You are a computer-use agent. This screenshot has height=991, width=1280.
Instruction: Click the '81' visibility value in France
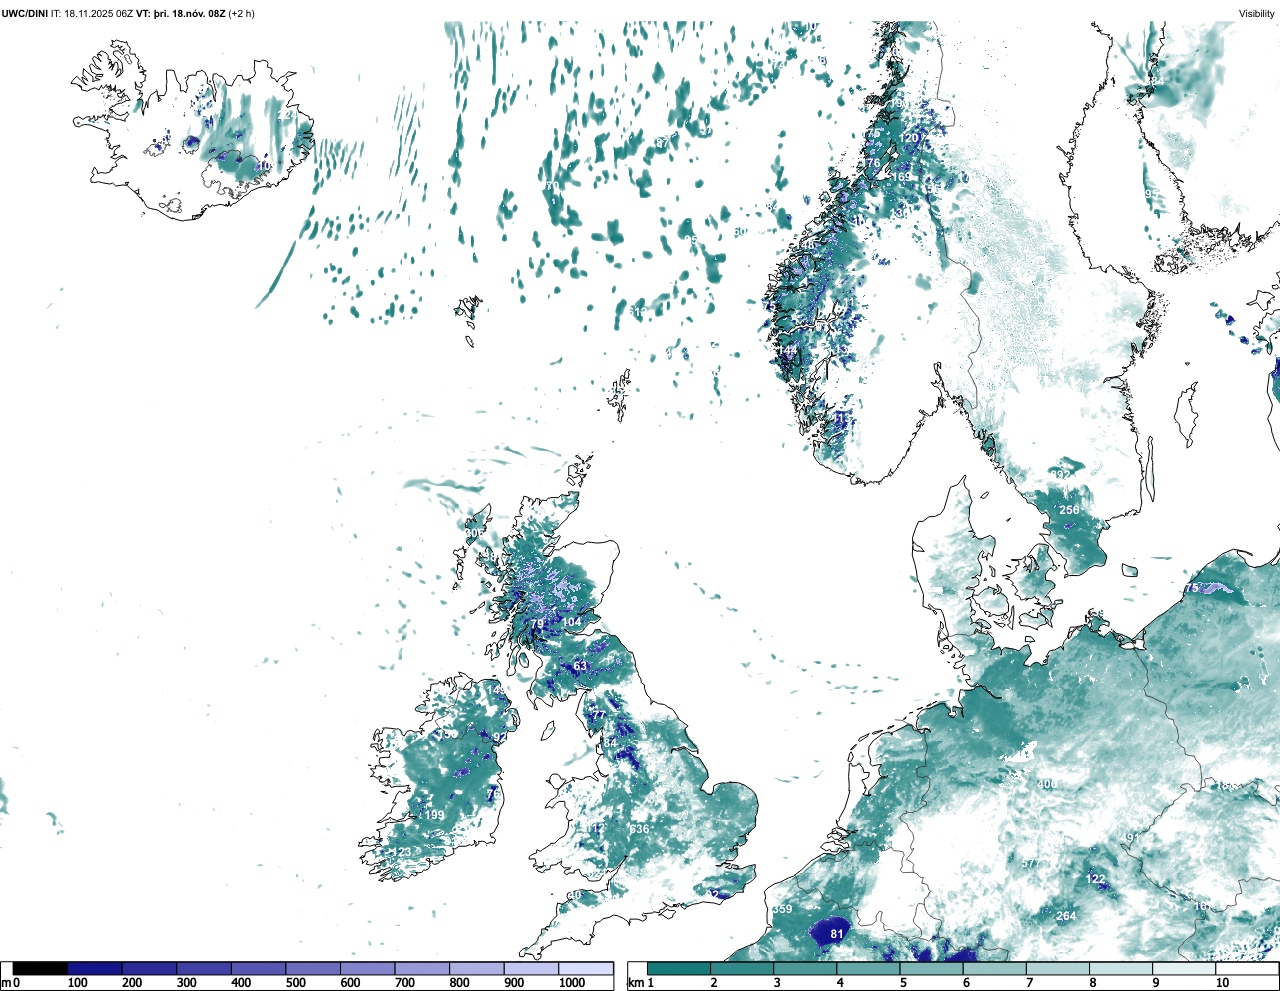[837, 935]
